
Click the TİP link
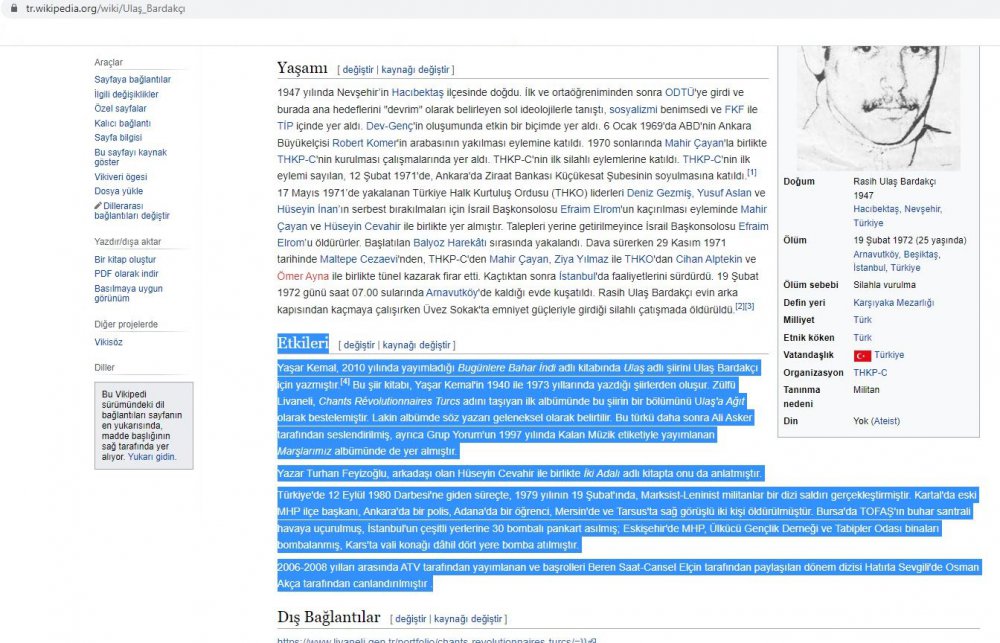pyautogui.click(x=285, y=126)
